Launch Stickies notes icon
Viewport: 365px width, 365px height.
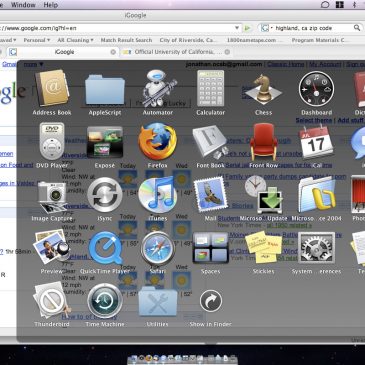point(263,247)
